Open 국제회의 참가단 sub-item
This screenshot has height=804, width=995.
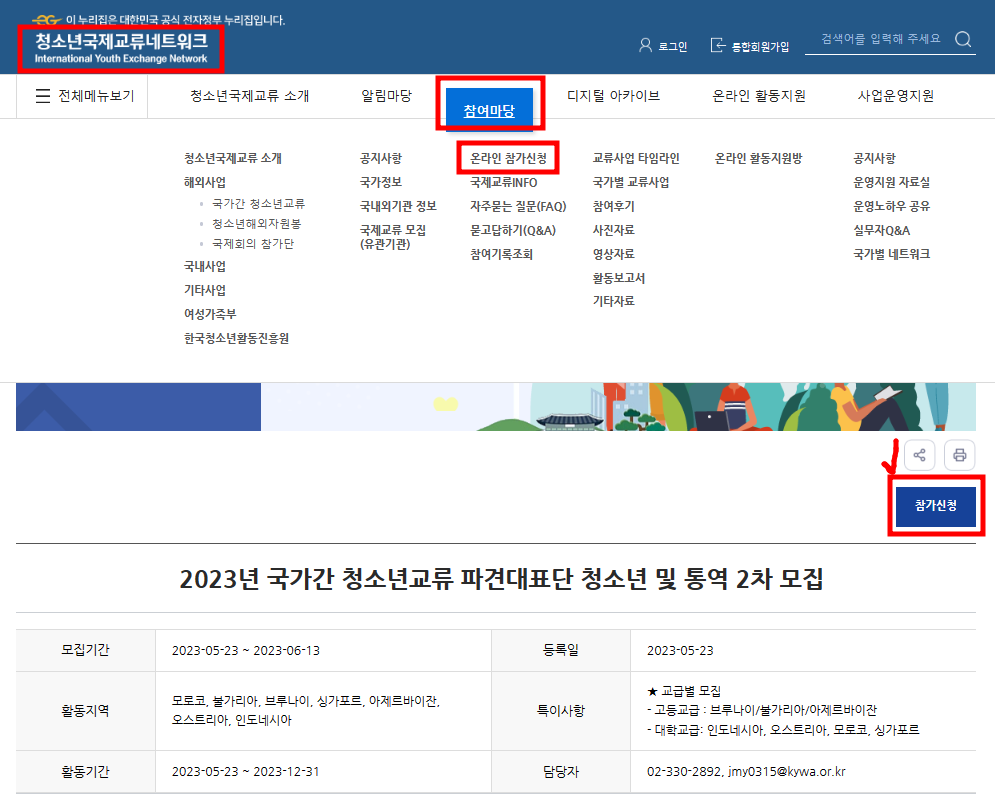click(x=253, y=244)
